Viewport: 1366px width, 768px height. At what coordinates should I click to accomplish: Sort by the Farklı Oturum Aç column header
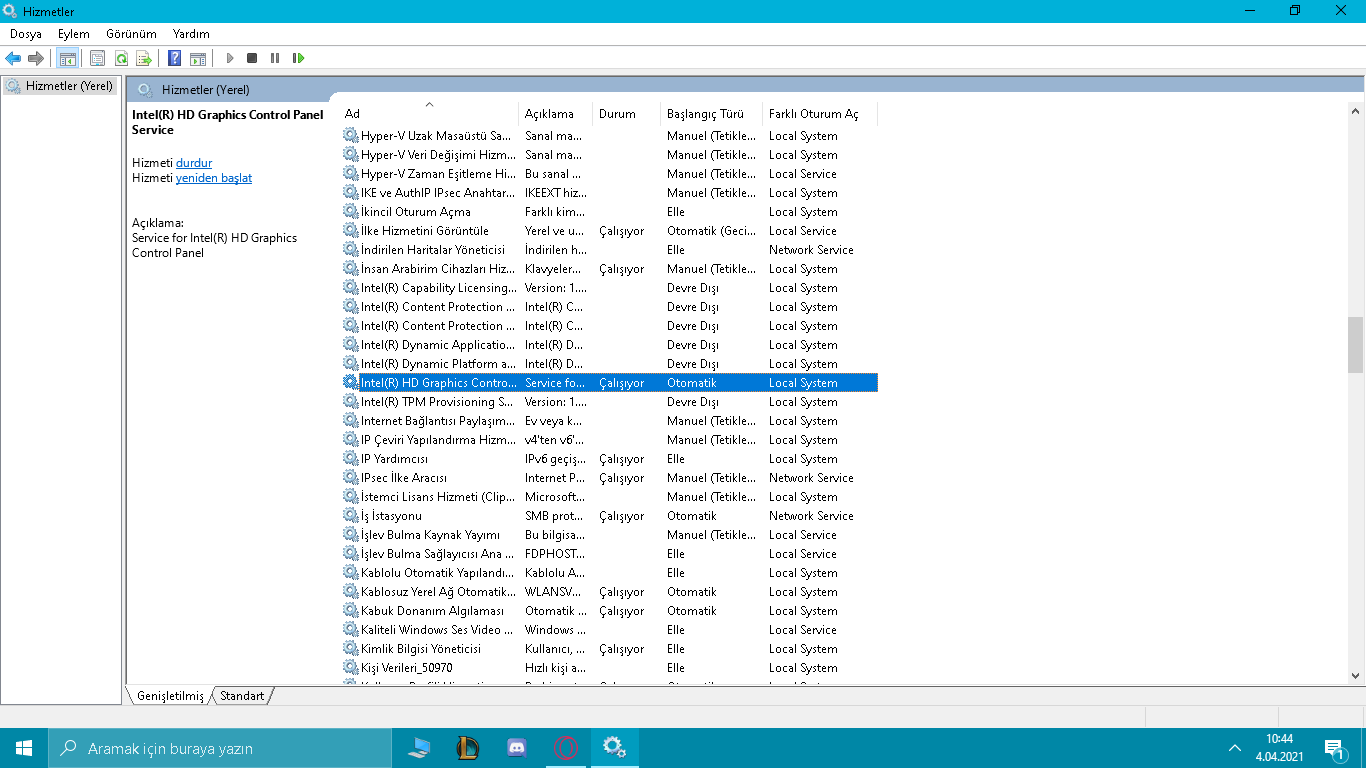pos(820,114)
